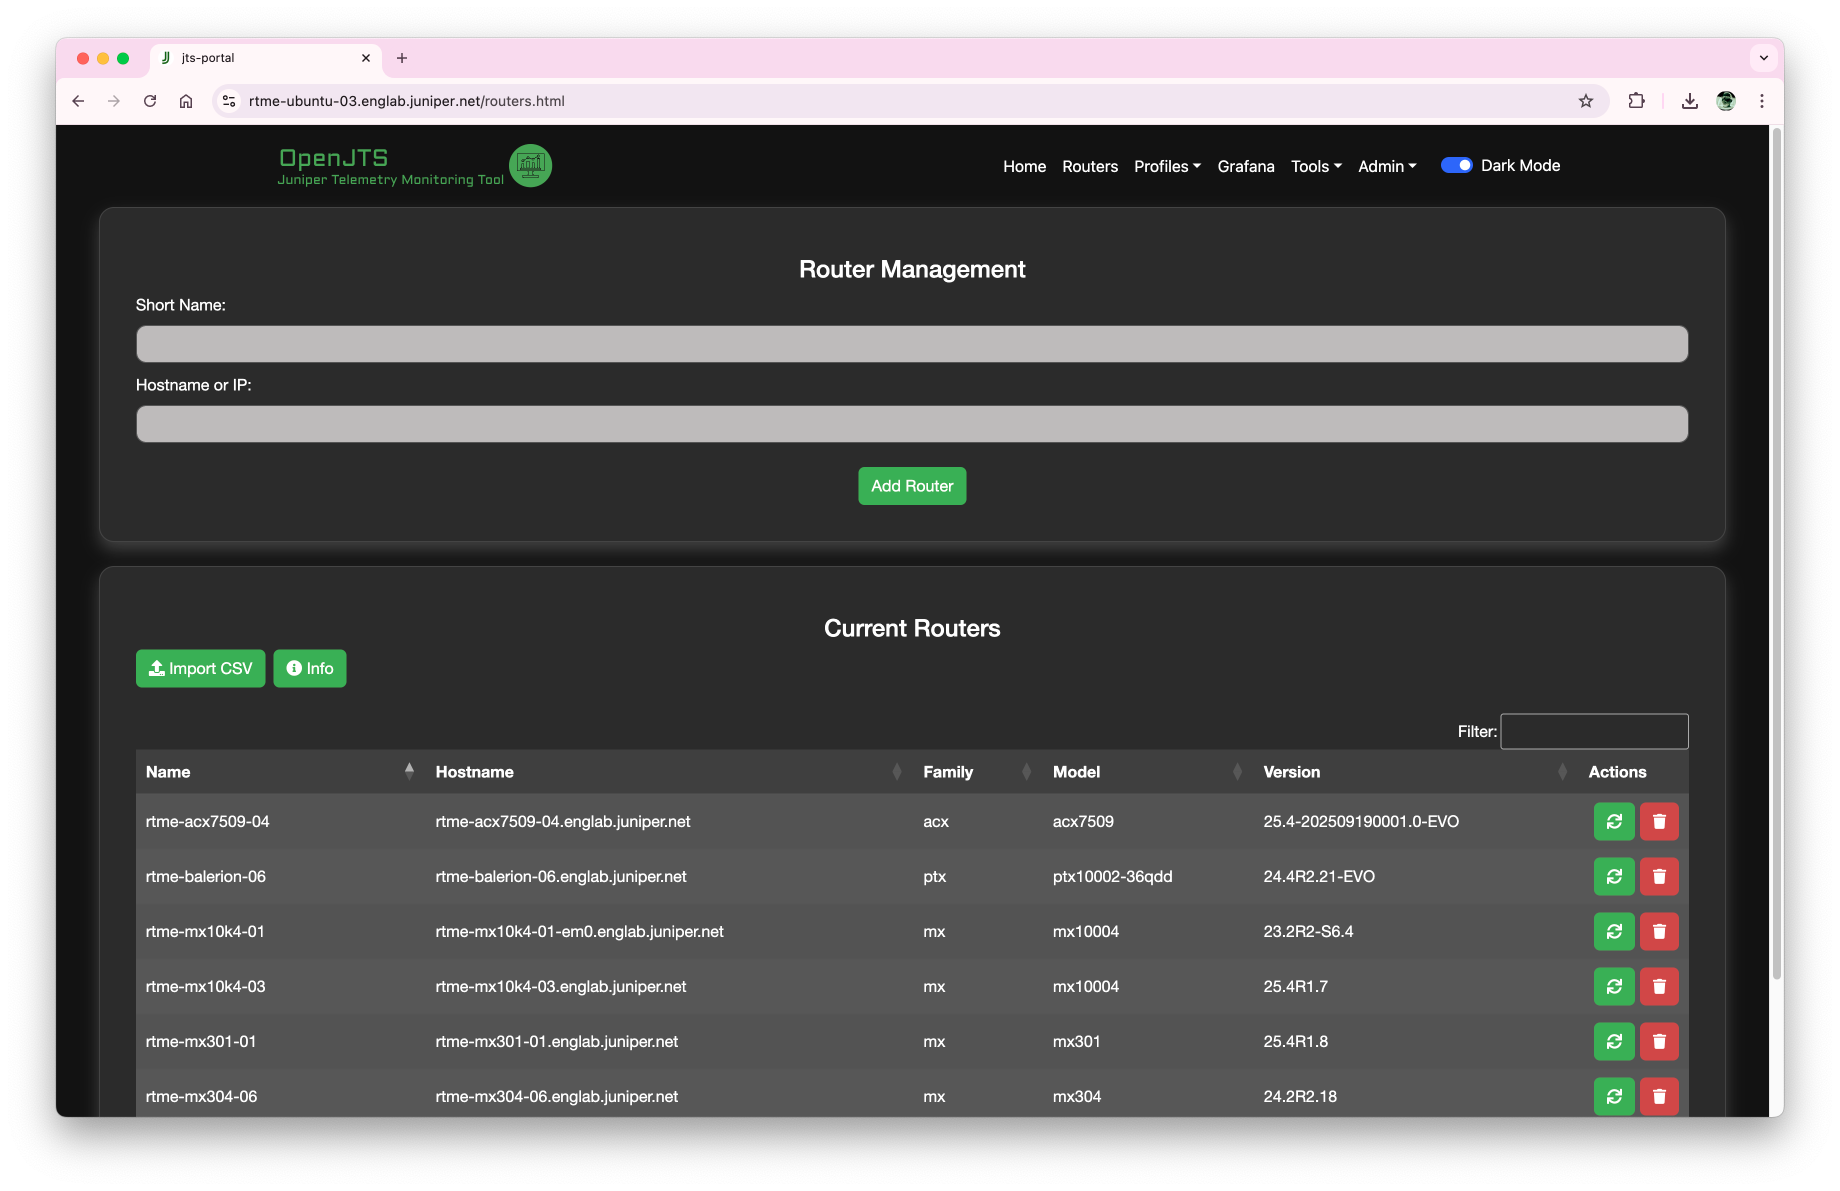1840x1191 pixels.
Task: Navigate to the Home page link
Action: point(1024,167)
